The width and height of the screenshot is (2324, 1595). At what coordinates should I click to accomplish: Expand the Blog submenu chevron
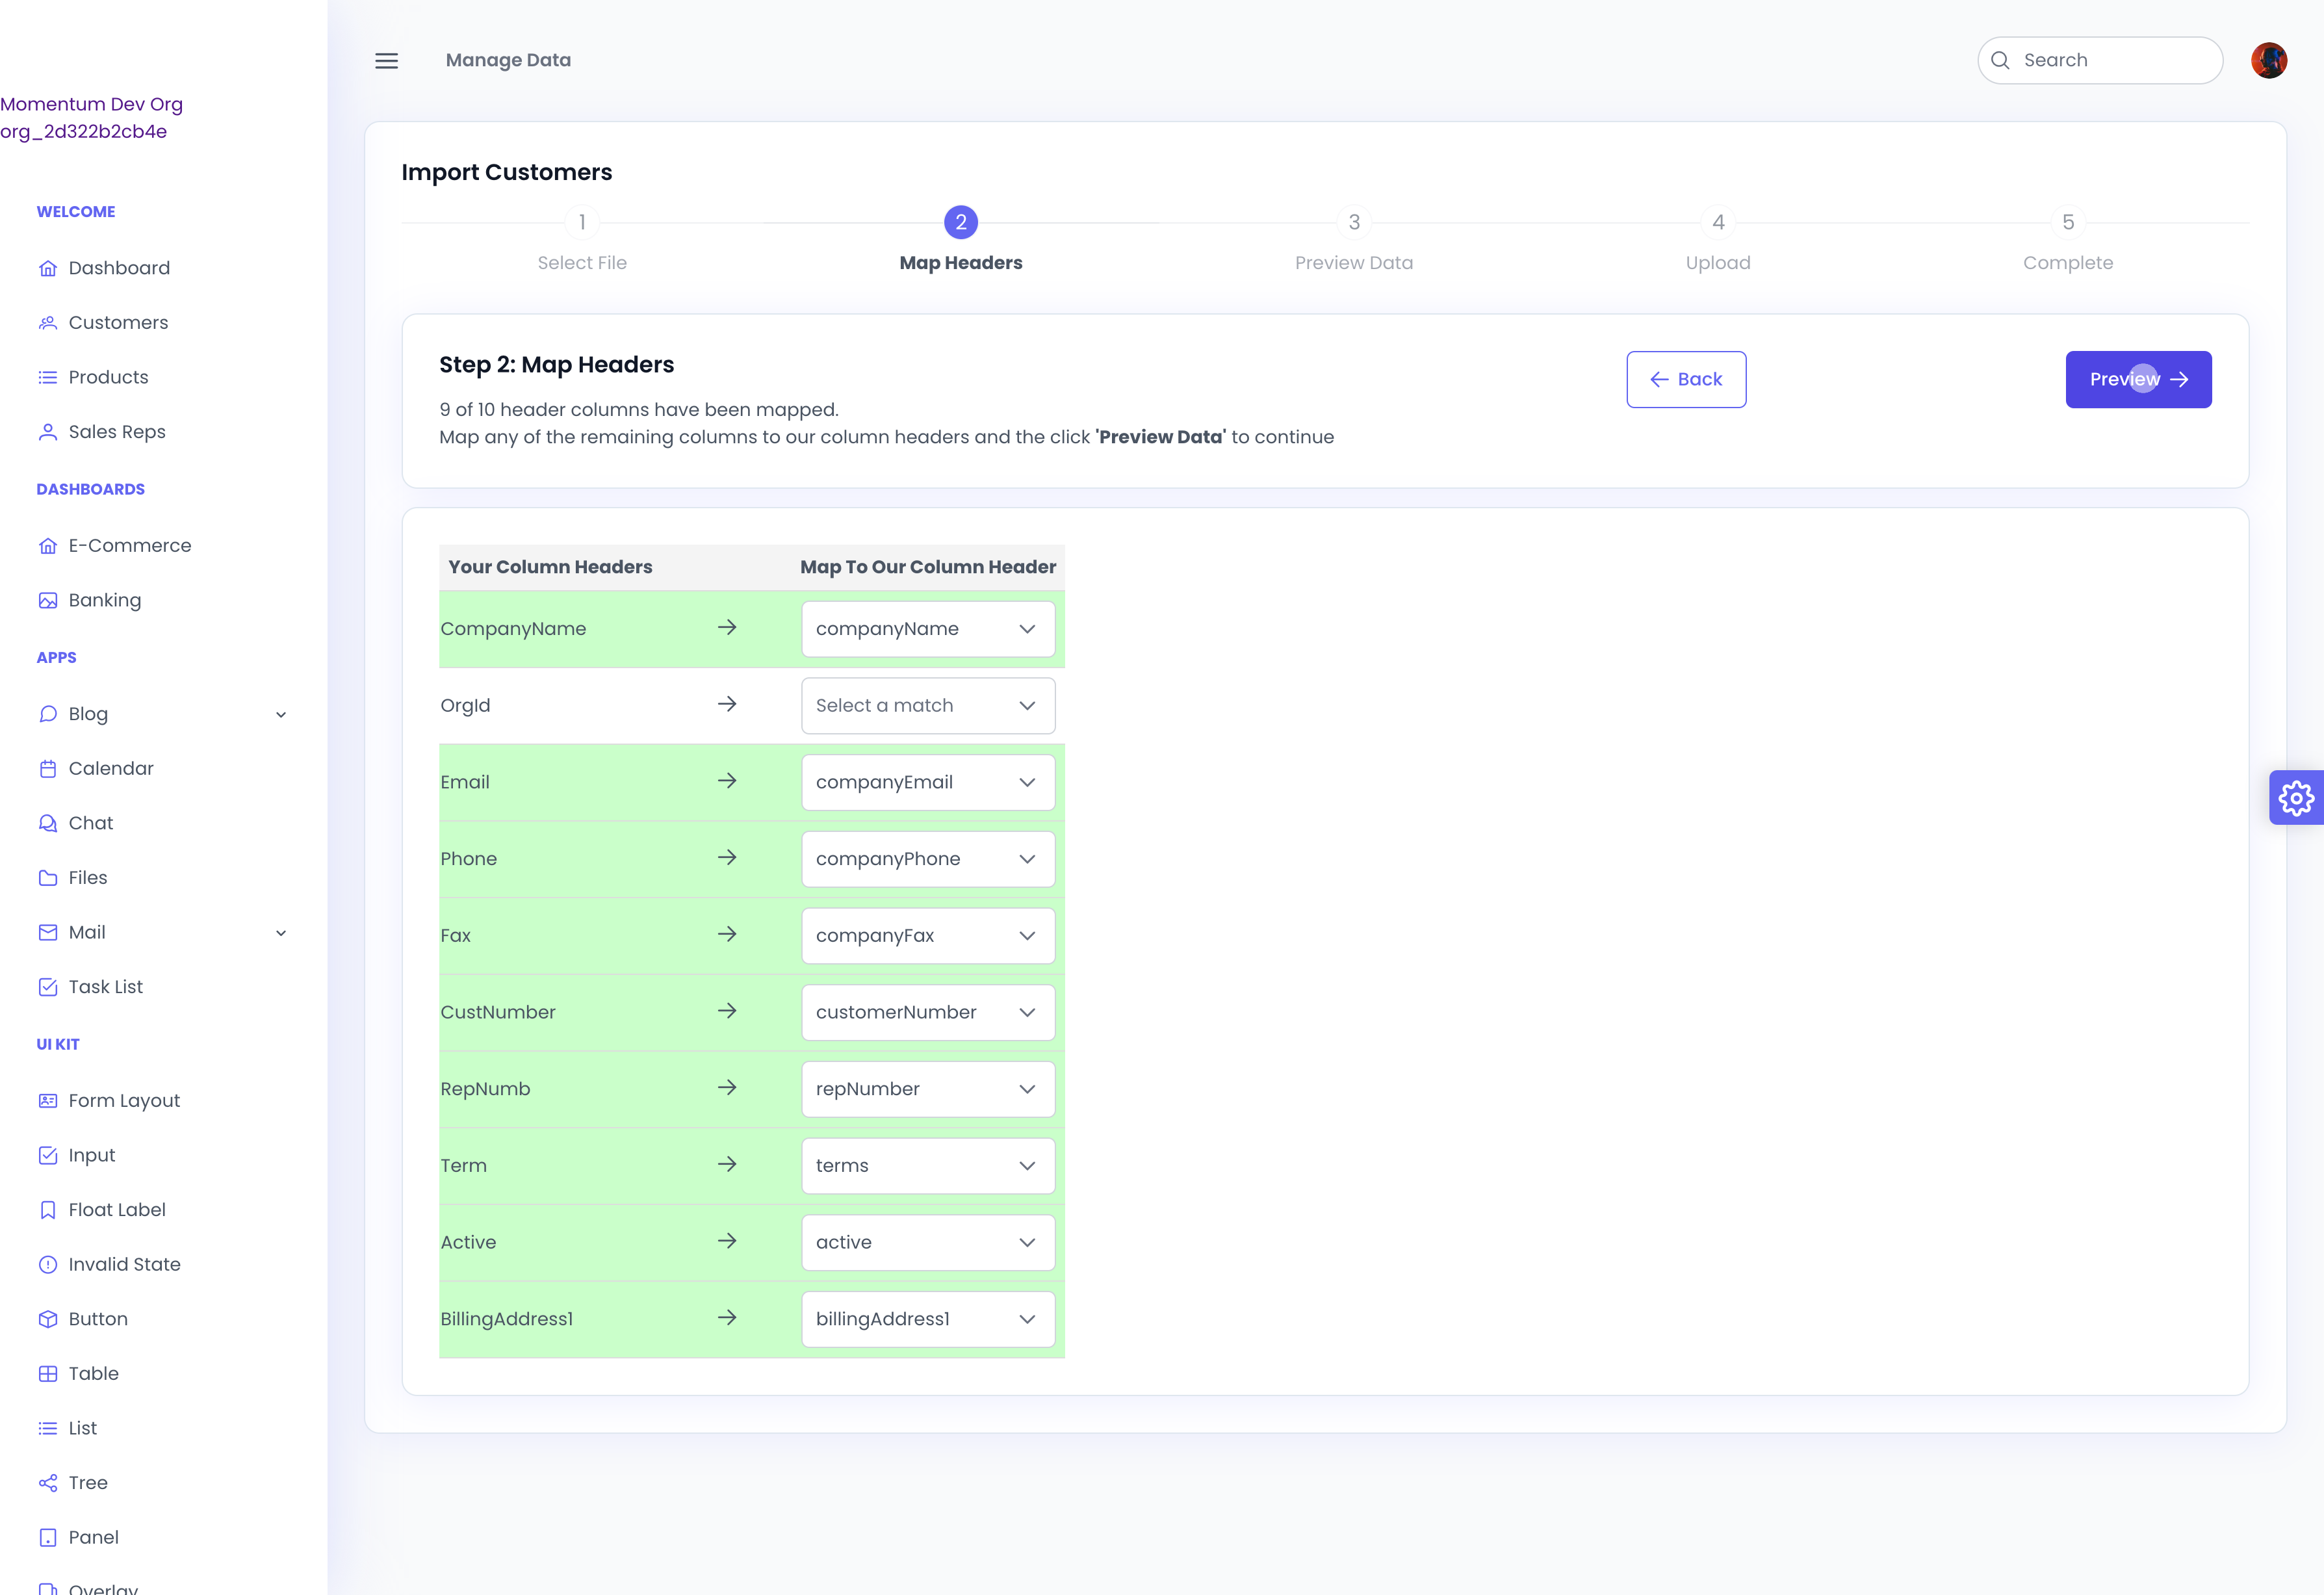pos(281,714)
